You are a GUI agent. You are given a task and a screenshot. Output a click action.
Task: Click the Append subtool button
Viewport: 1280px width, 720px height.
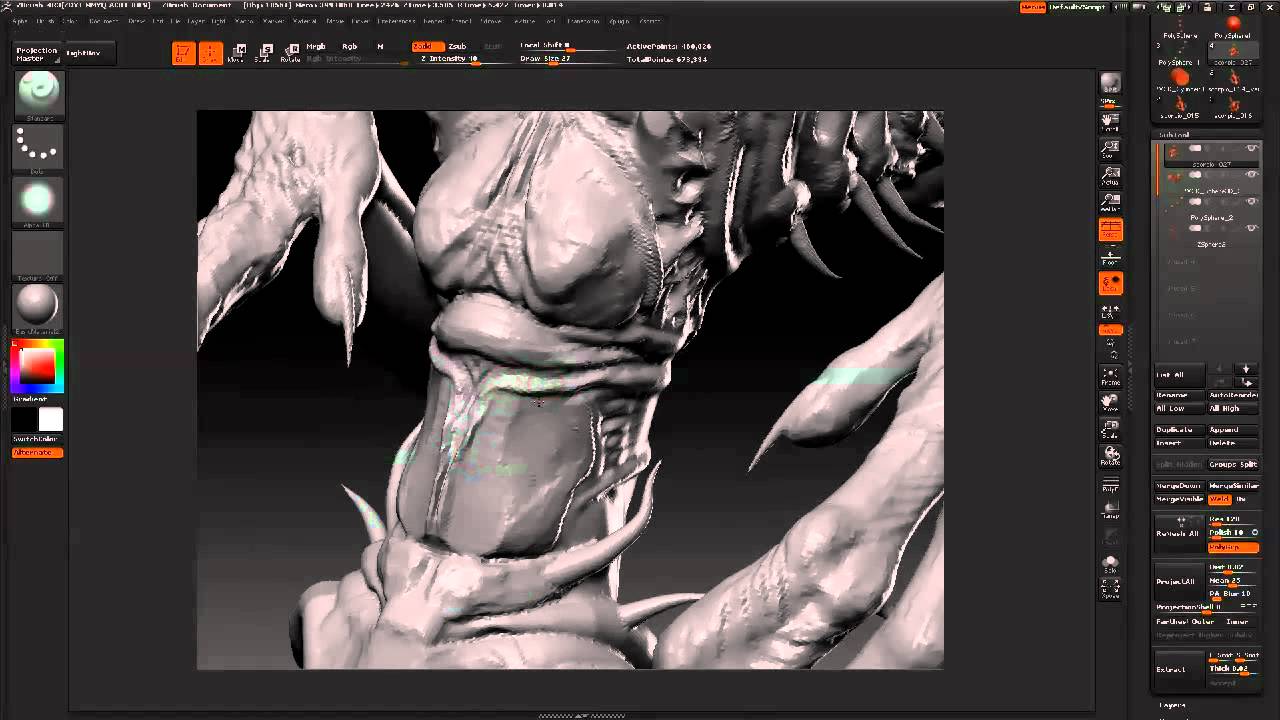coord(1233,430)
